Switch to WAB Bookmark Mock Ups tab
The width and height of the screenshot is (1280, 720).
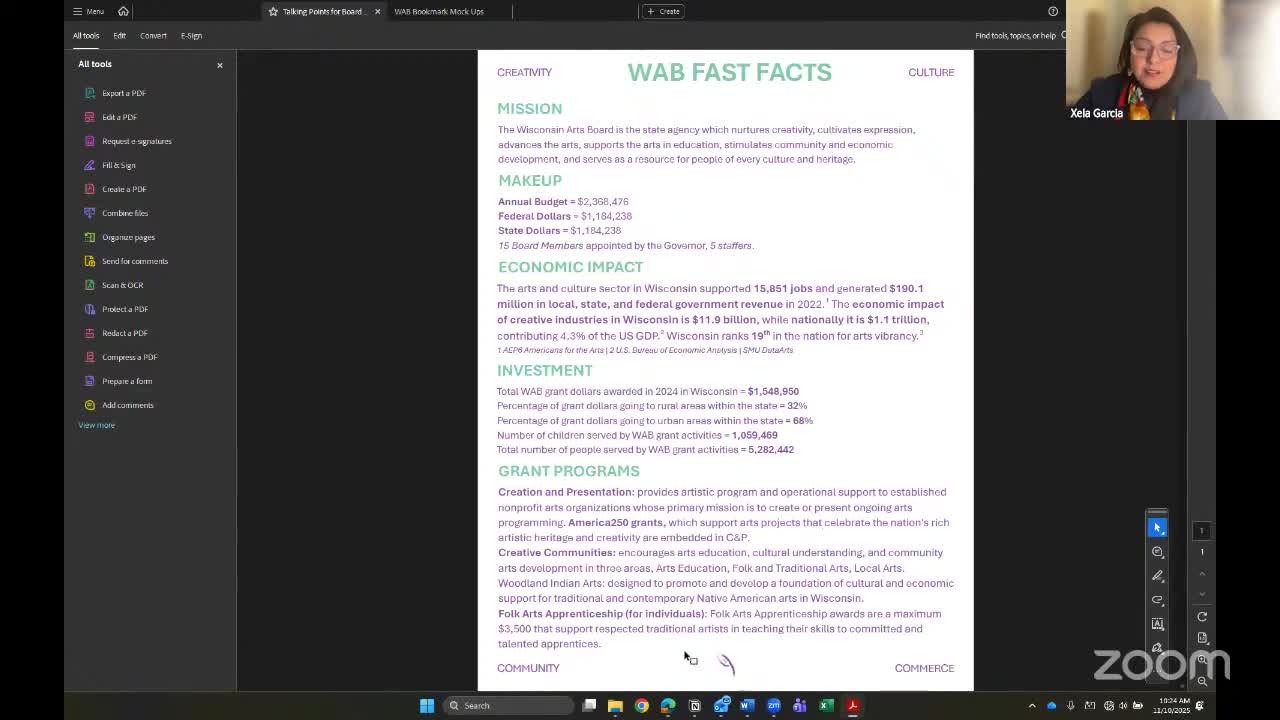click(x=439, y=11)
